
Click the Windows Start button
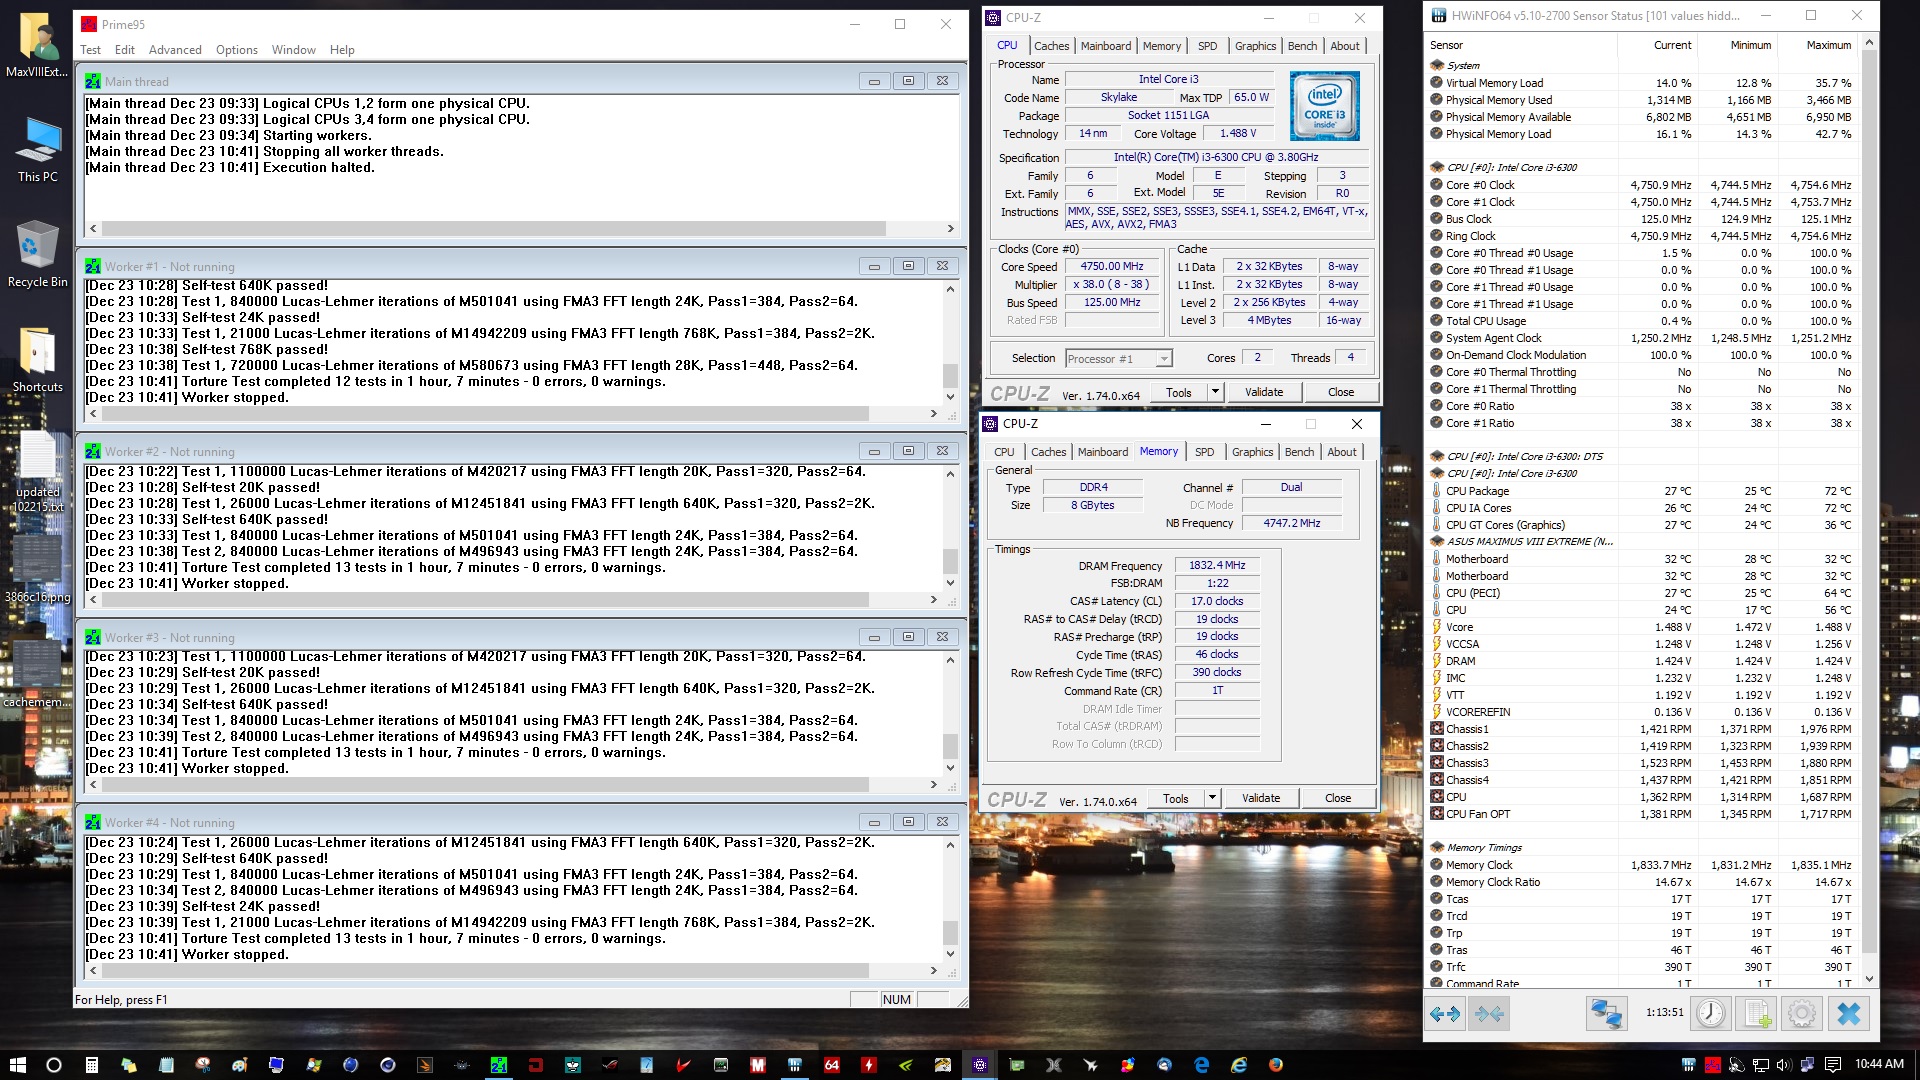[17, 1065]
